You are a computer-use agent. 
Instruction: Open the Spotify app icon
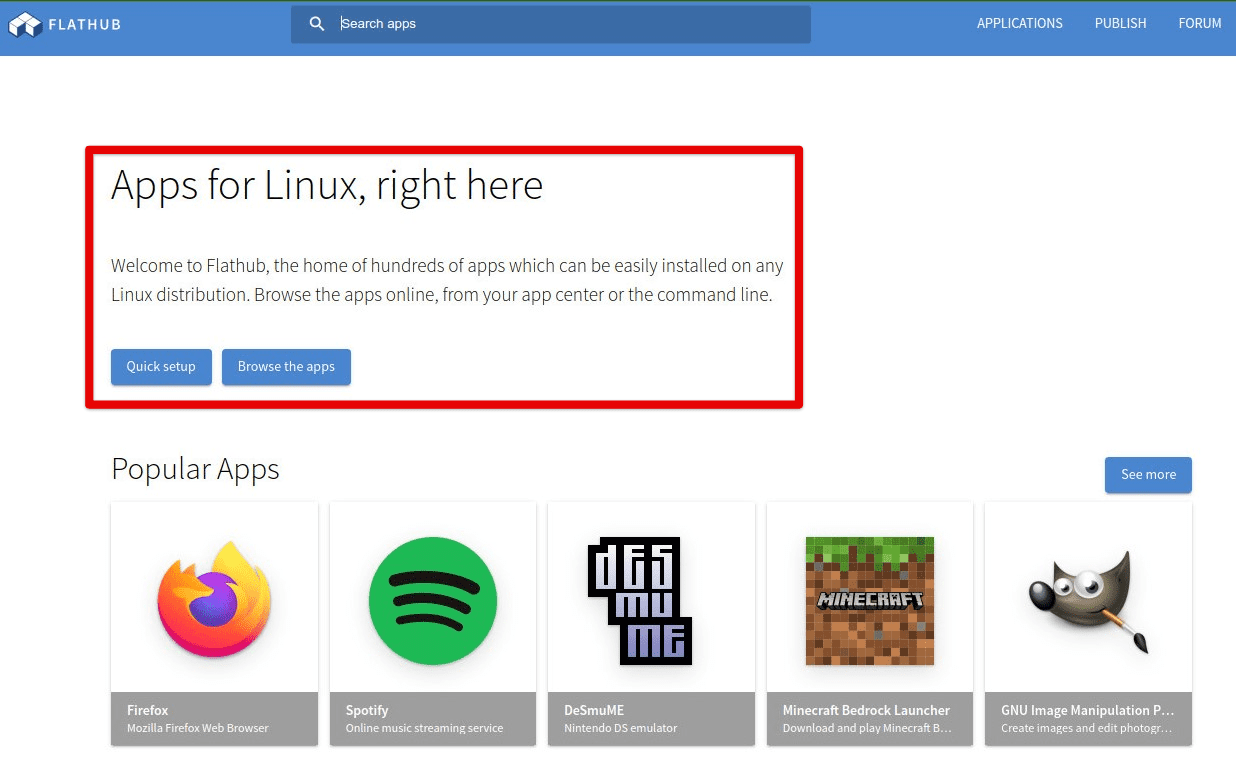point(432,598)
